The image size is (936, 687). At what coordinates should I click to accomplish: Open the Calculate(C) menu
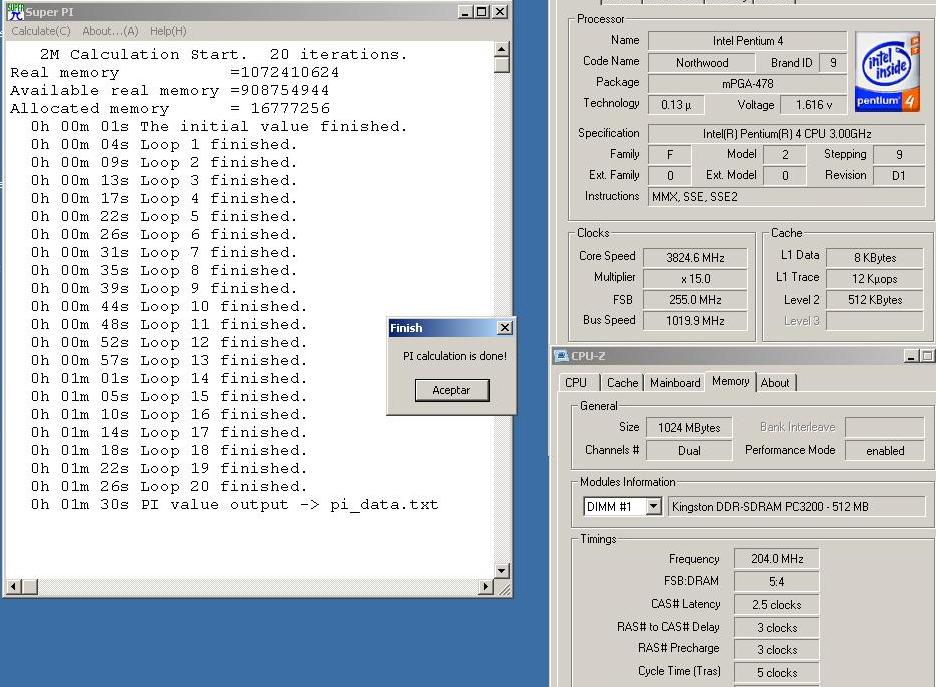tap(41, 31)
